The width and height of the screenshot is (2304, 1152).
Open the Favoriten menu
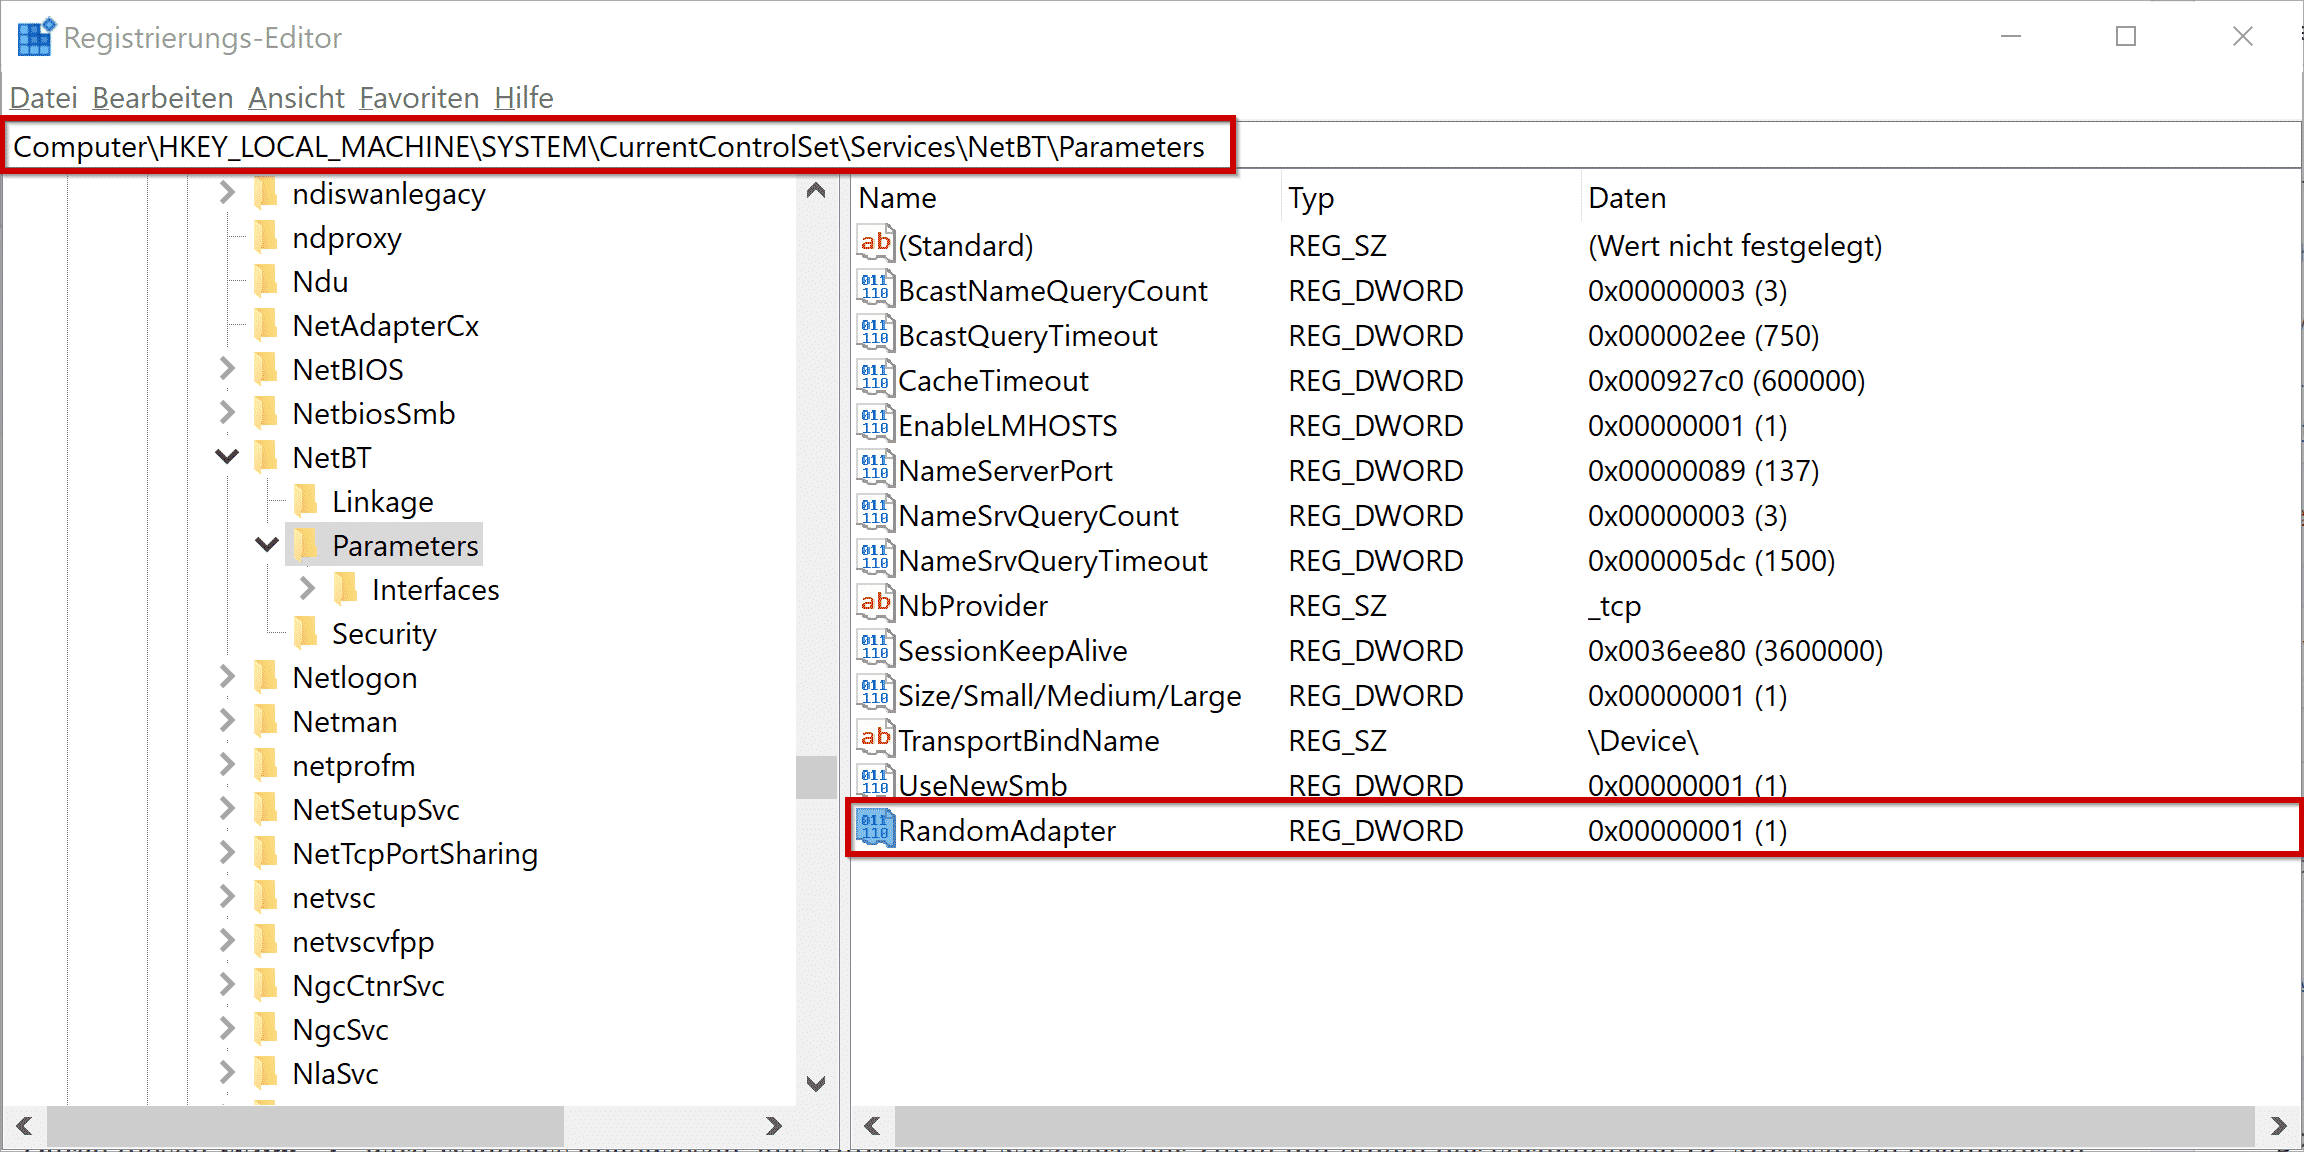click(419, 98)
